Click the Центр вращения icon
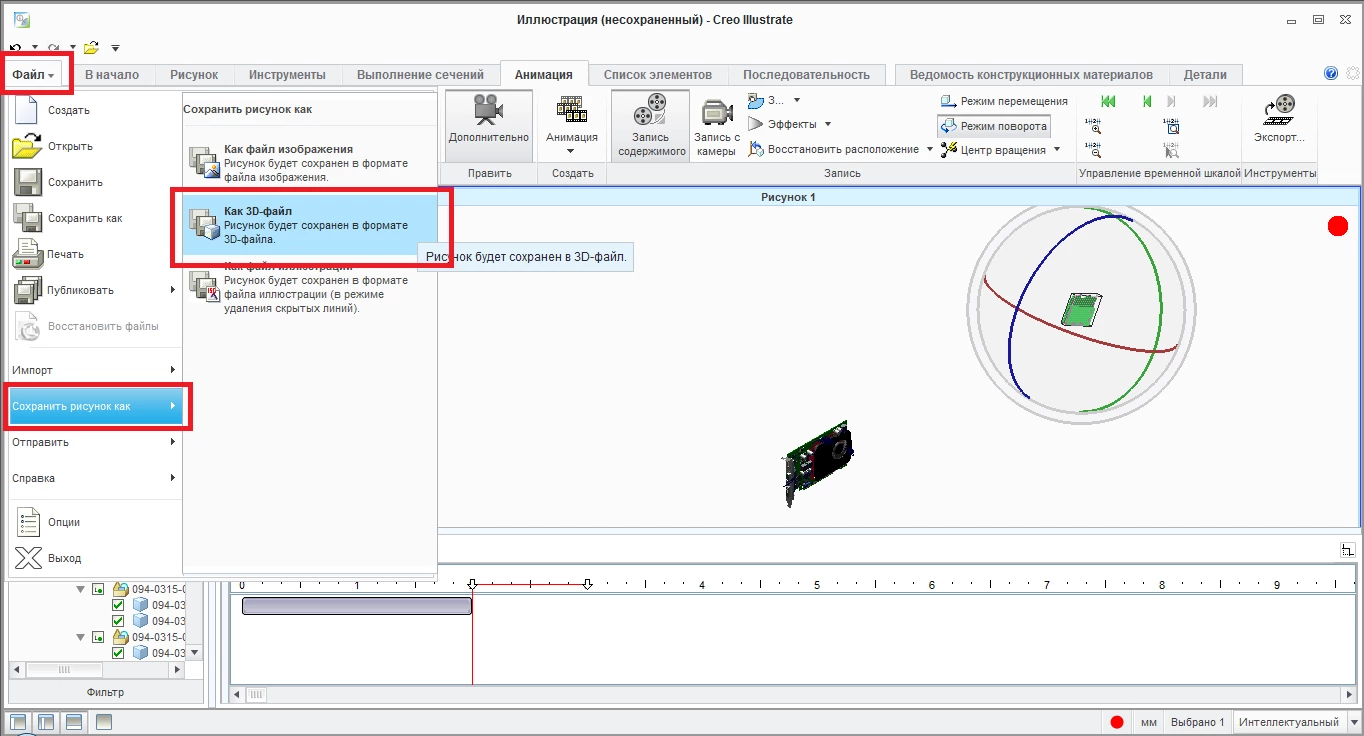This screenshot has width=1364, height=736. 949,149
